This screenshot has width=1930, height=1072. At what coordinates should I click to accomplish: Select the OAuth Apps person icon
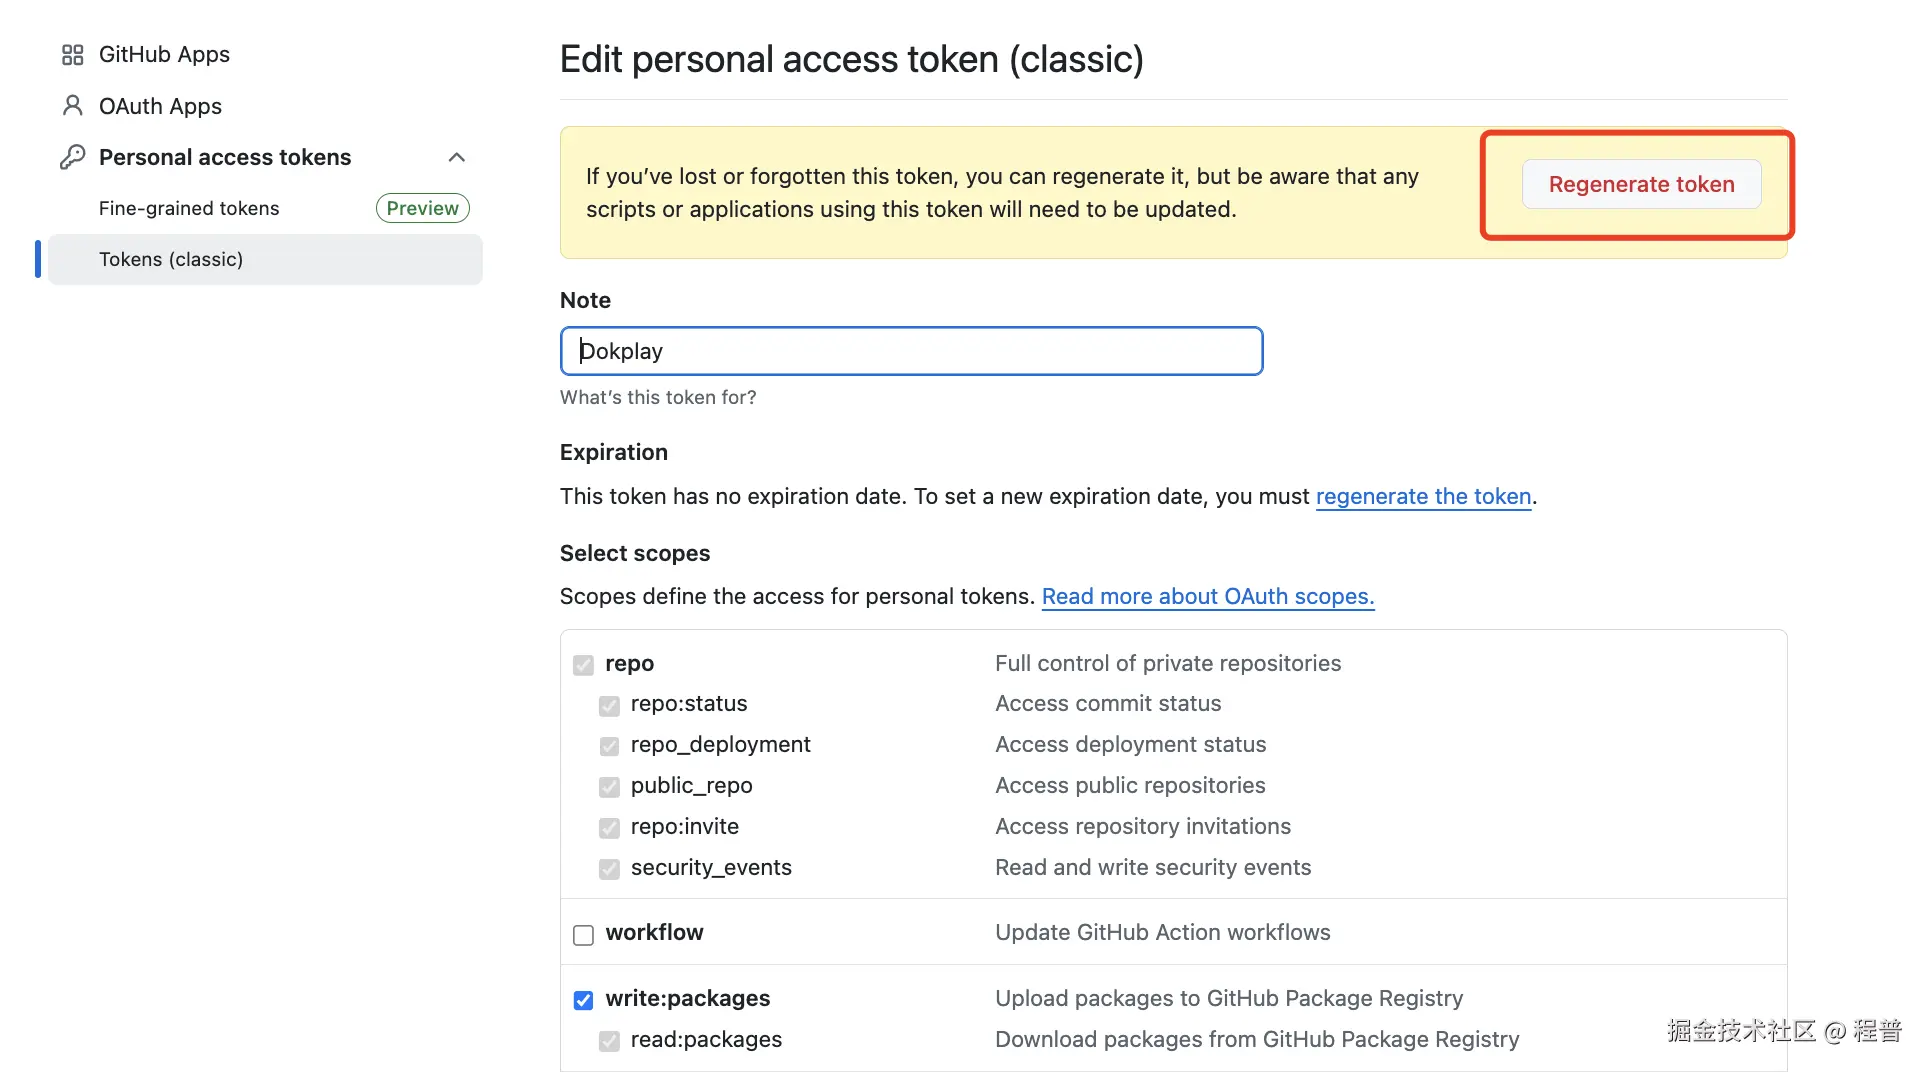71,105
